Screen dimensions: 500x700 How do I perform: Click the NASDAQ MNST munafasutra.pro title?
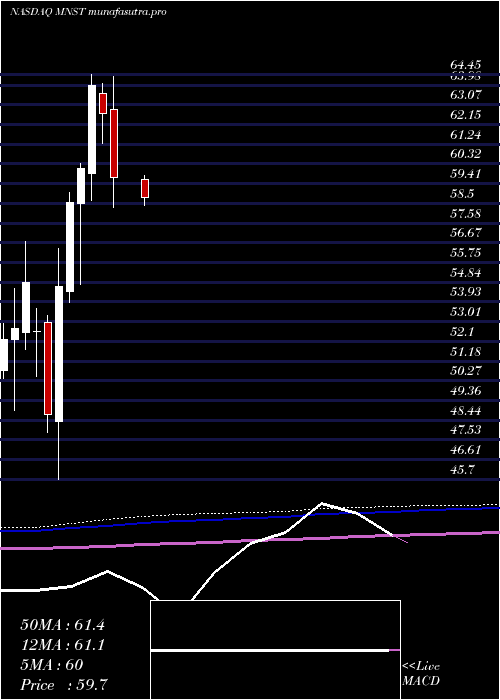(88, 12)
